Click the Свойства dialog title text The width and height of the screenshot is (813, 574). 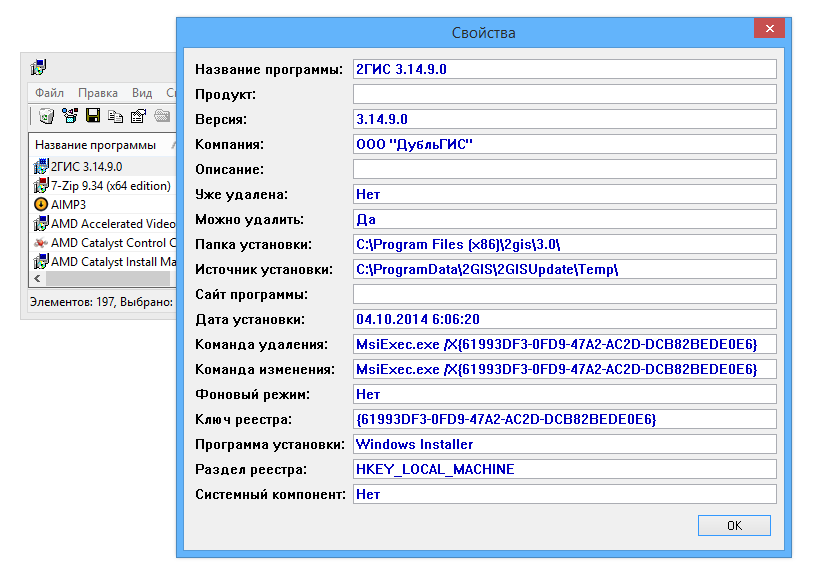(483, 33)
